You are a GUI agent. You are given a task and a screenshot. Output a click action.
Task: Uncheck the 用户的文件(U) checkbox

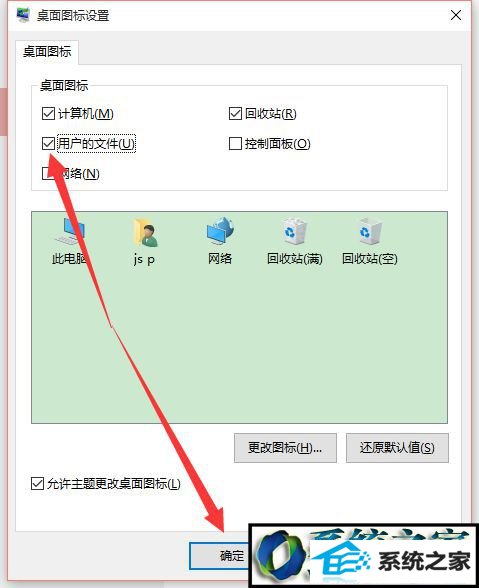click(48, 143)
